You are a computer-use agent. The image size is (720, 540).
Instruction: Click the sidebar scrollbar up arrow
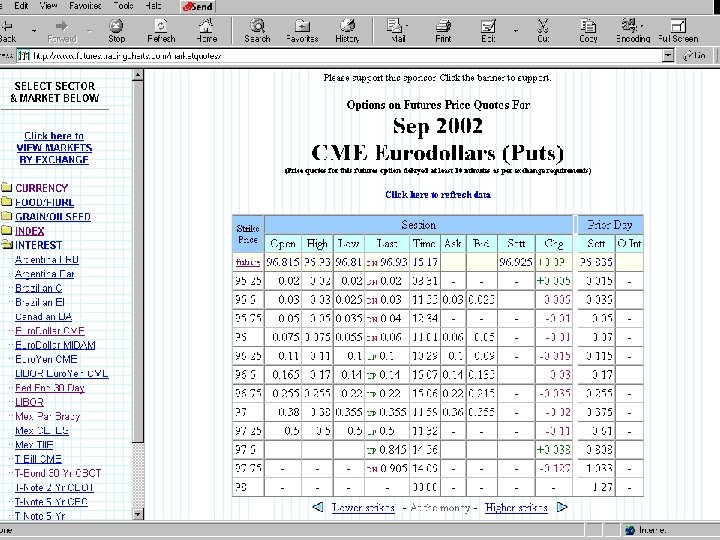pos(138,75)
